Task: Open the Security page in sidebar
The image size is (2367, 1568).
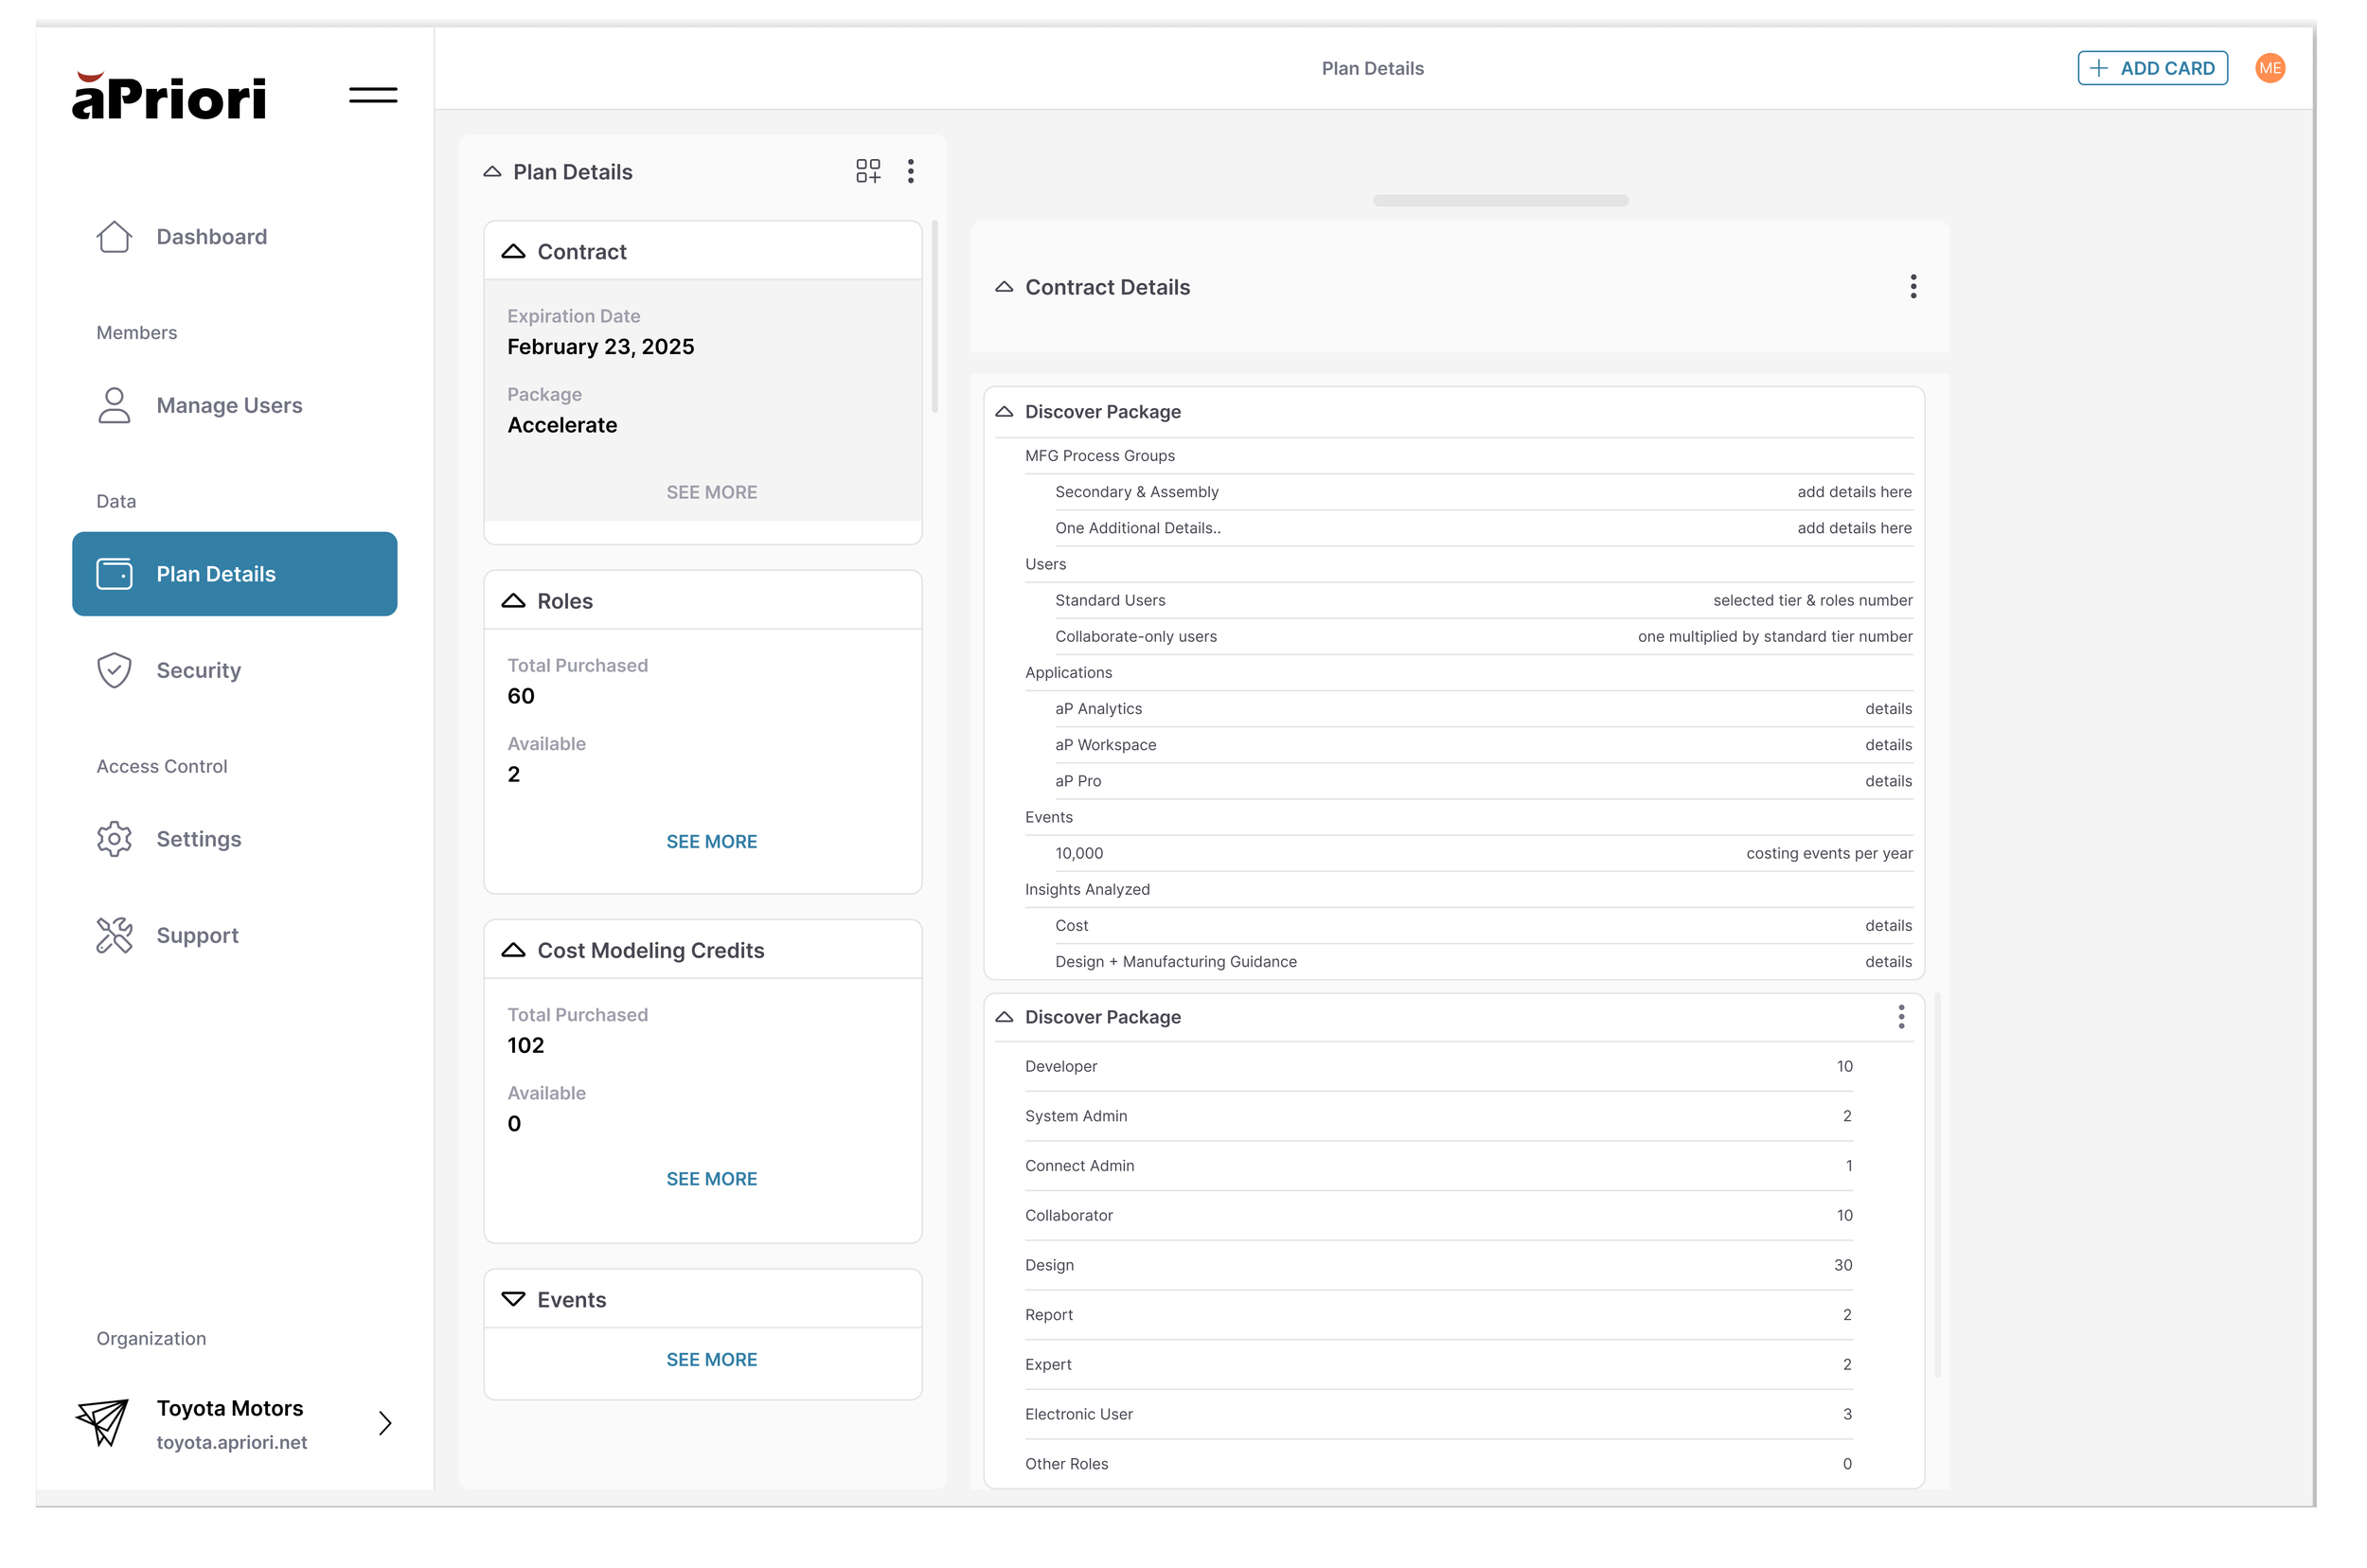Action: 198,670
